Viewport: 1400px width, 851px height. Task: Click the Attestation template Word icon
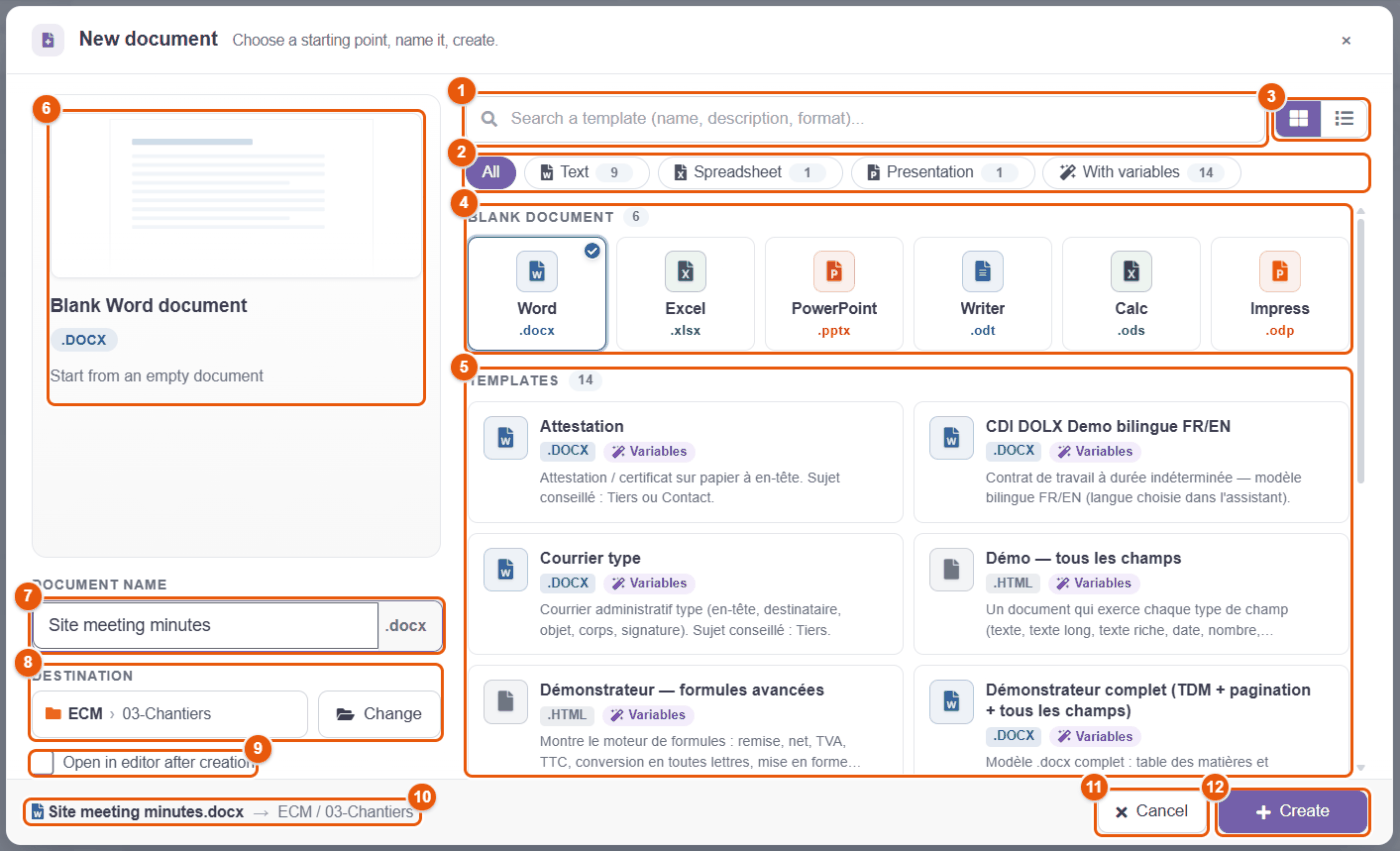pyautogui.click(x=505, y=438)
